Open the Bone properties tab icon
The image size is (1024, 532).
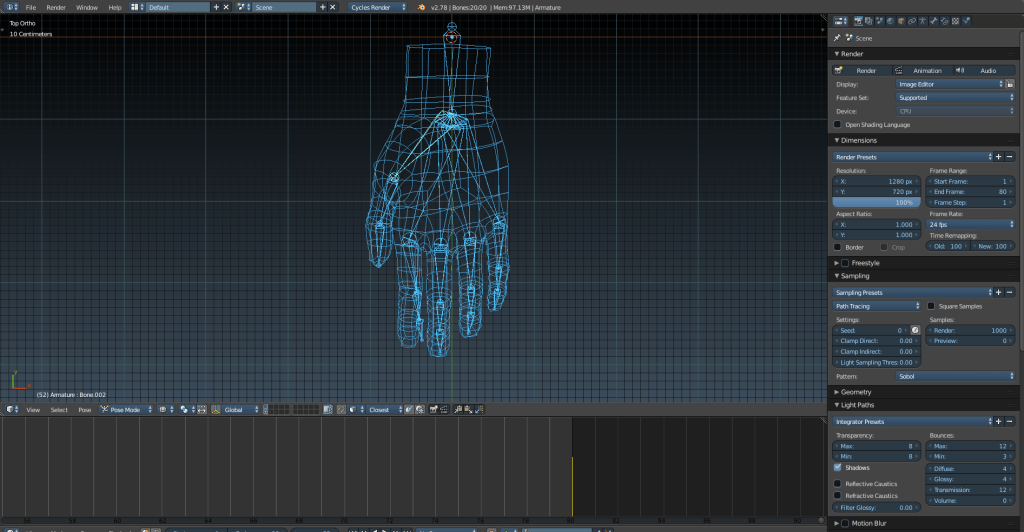click(933, 20)
